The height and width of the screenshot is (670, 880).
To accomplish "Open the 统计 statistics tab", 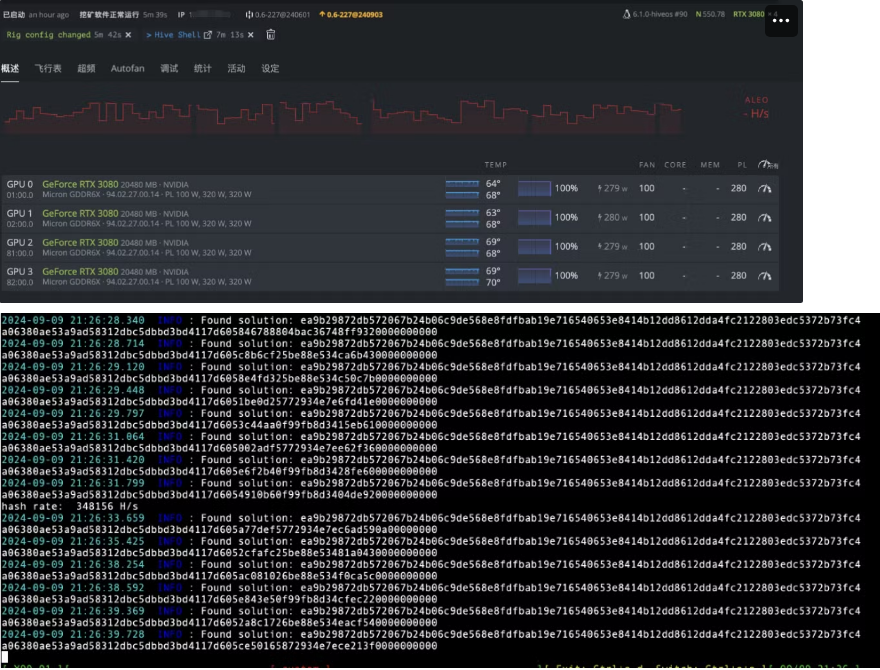I will 202,69.
